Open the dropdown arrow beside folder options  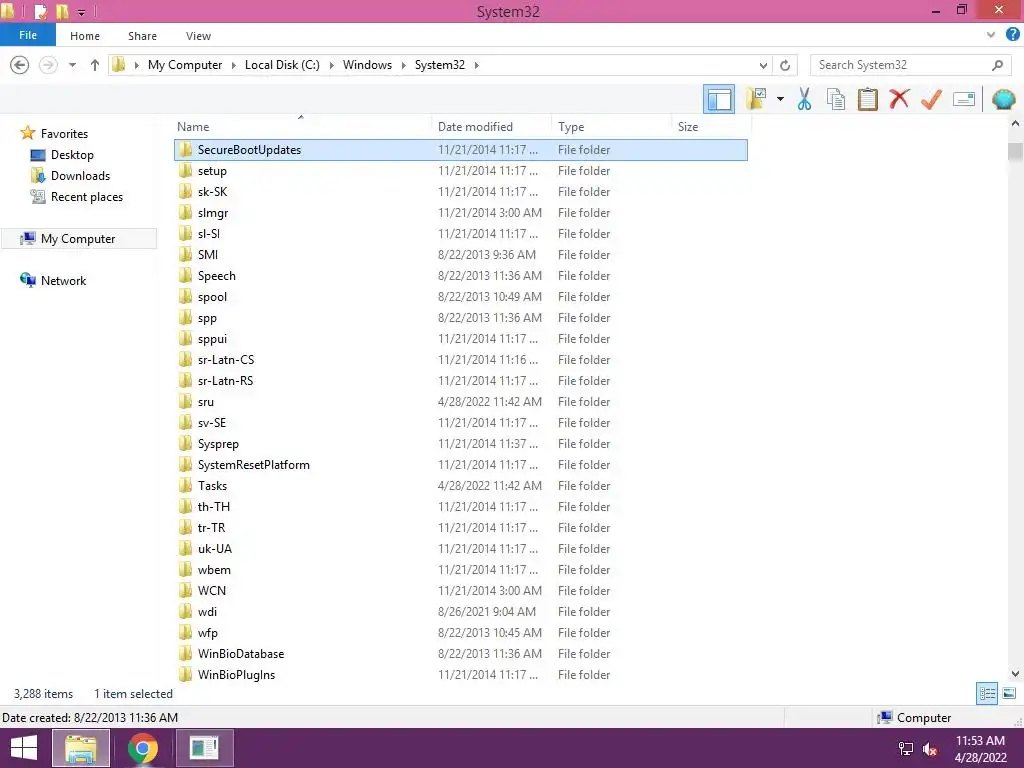coord(780,99)
